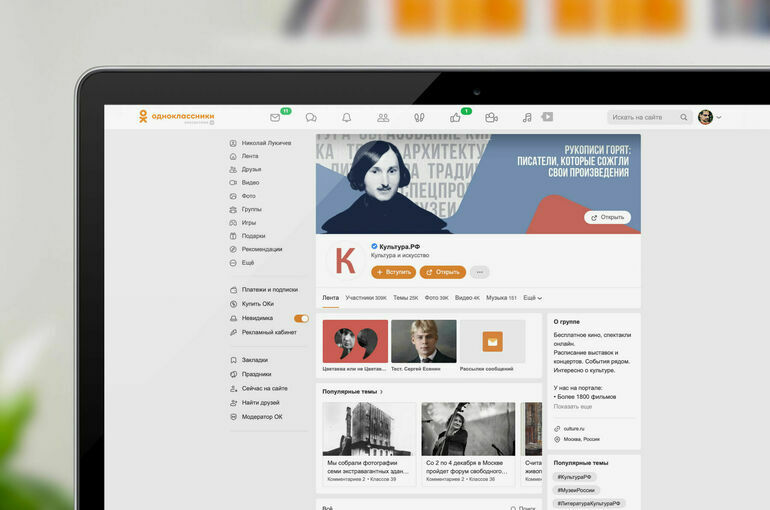
Task: Open the culture.ru website link
Action: click(x=574, y=429)
